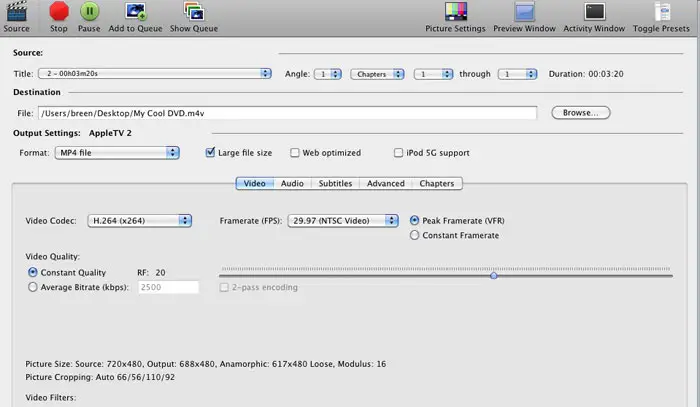Open the Framerate (FPS) dropdown
The image size is (700, 407).
343,220
